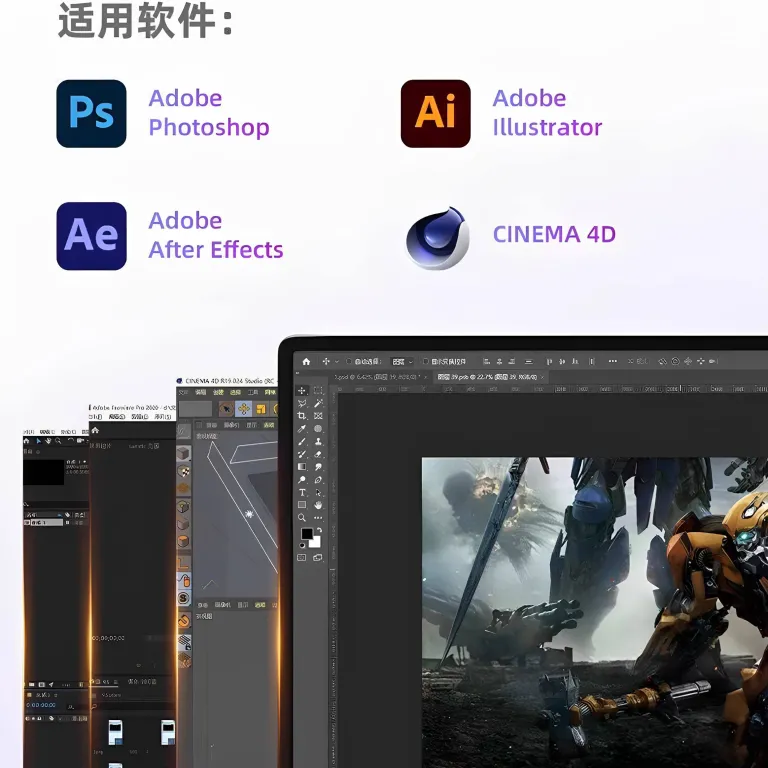768x768 pixels.
Task: Select the Eraser tool
Action: [x=318, y=454]
